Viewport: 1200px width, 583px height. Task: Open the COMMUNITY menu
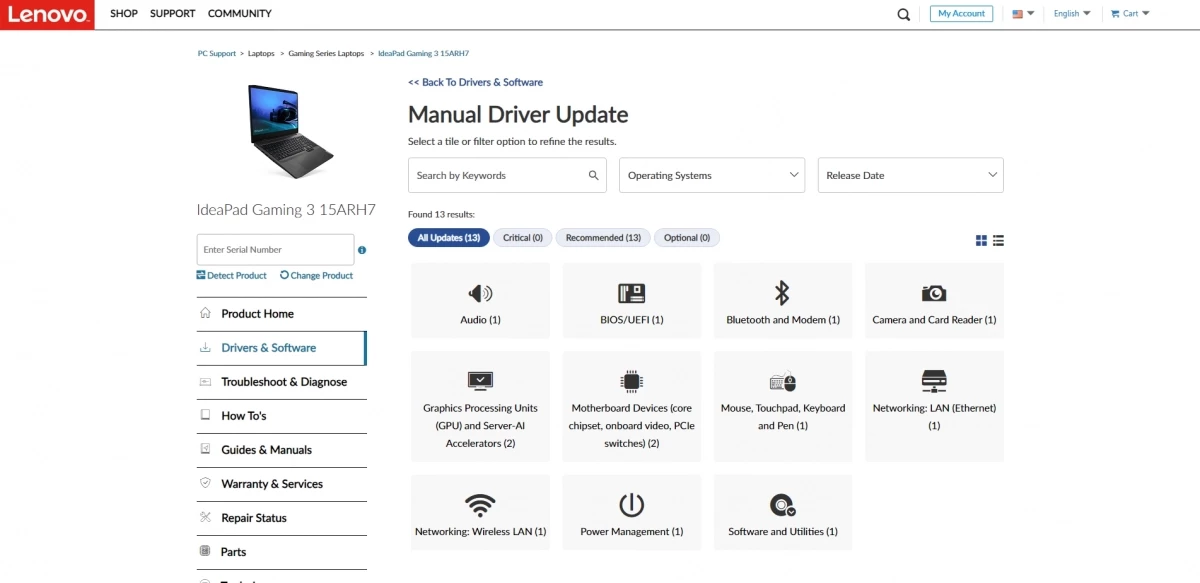pos(240,14)
